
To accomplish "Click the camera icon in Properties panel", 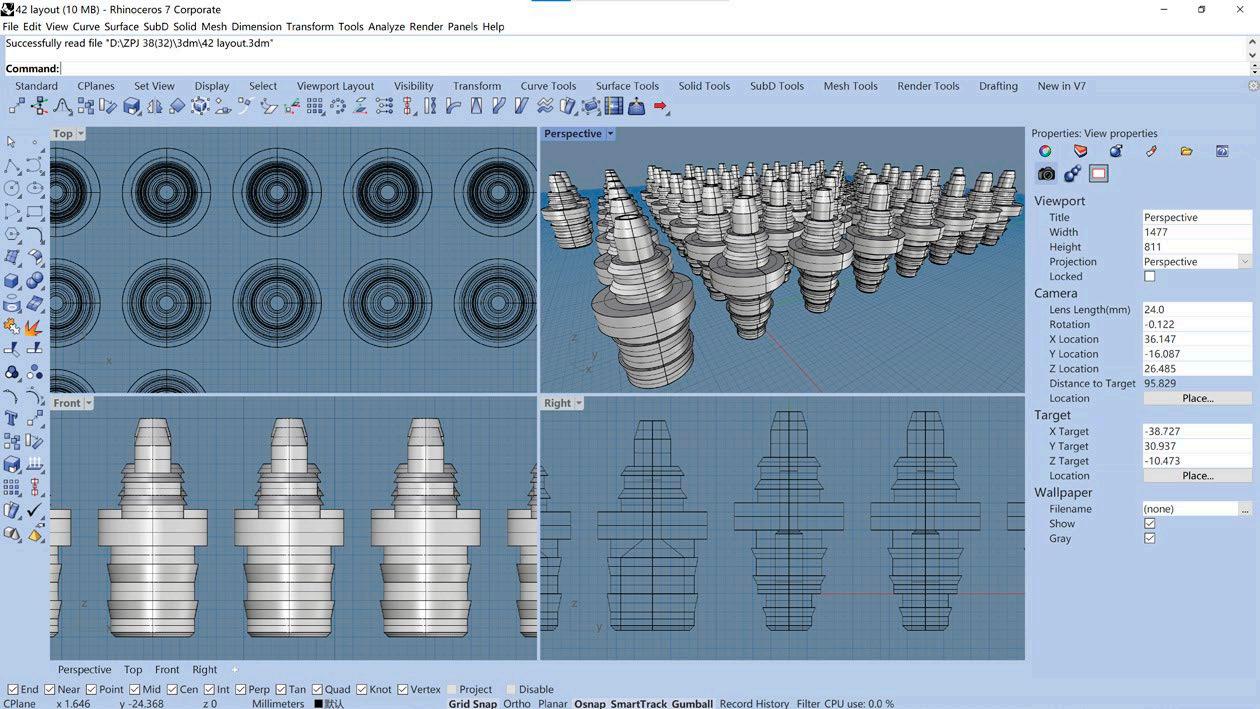I will click(1046, 174).
